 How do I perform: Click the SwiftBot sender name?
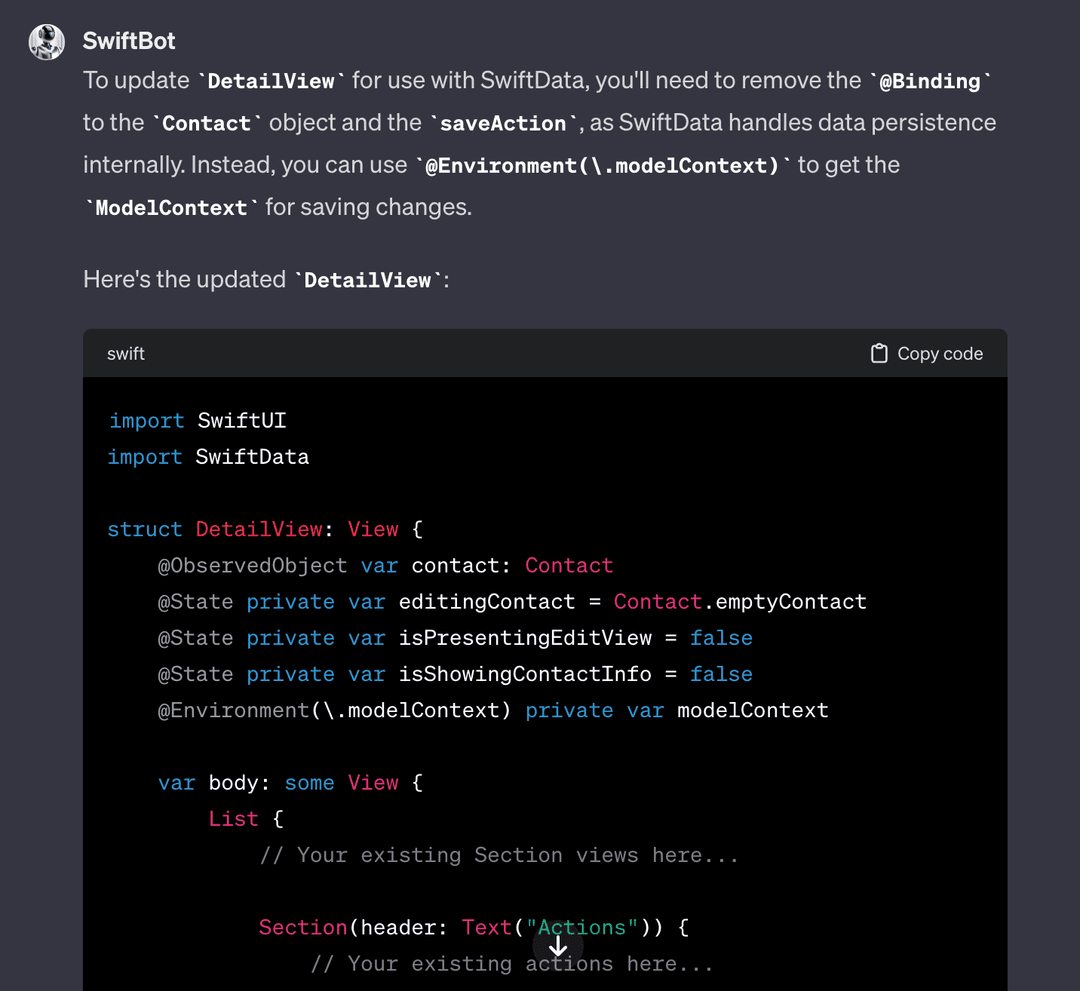[x=129, y=41]
